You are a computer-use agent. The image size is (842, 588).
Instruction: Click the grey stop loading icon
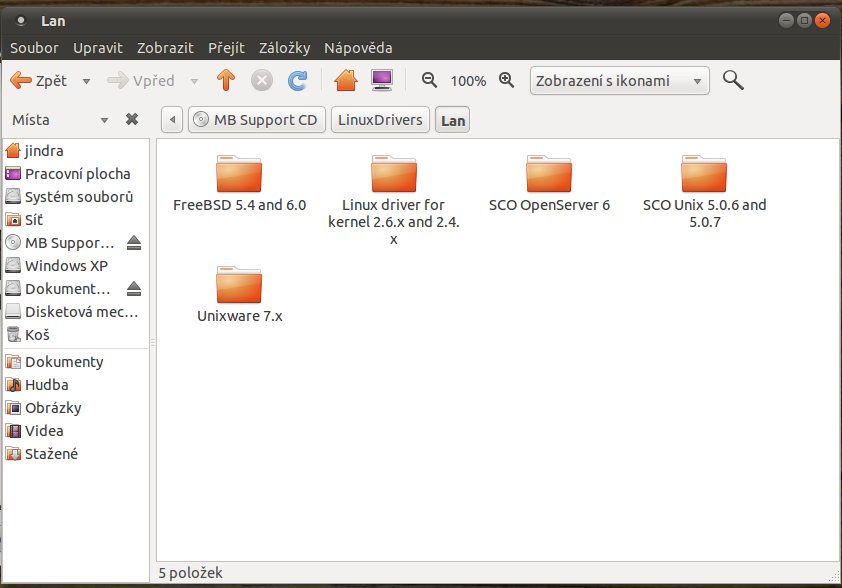(x=262, y=81)
